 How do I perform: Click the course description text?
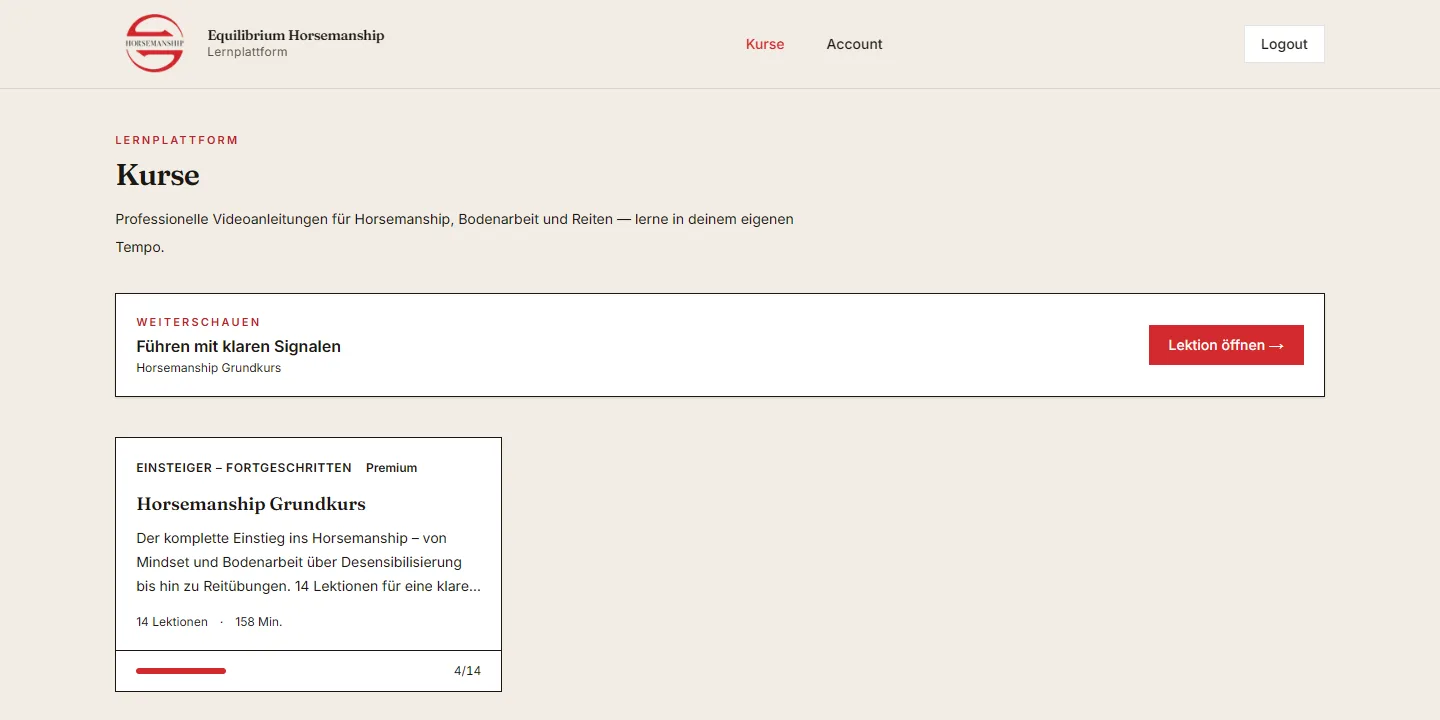point(308,562)
